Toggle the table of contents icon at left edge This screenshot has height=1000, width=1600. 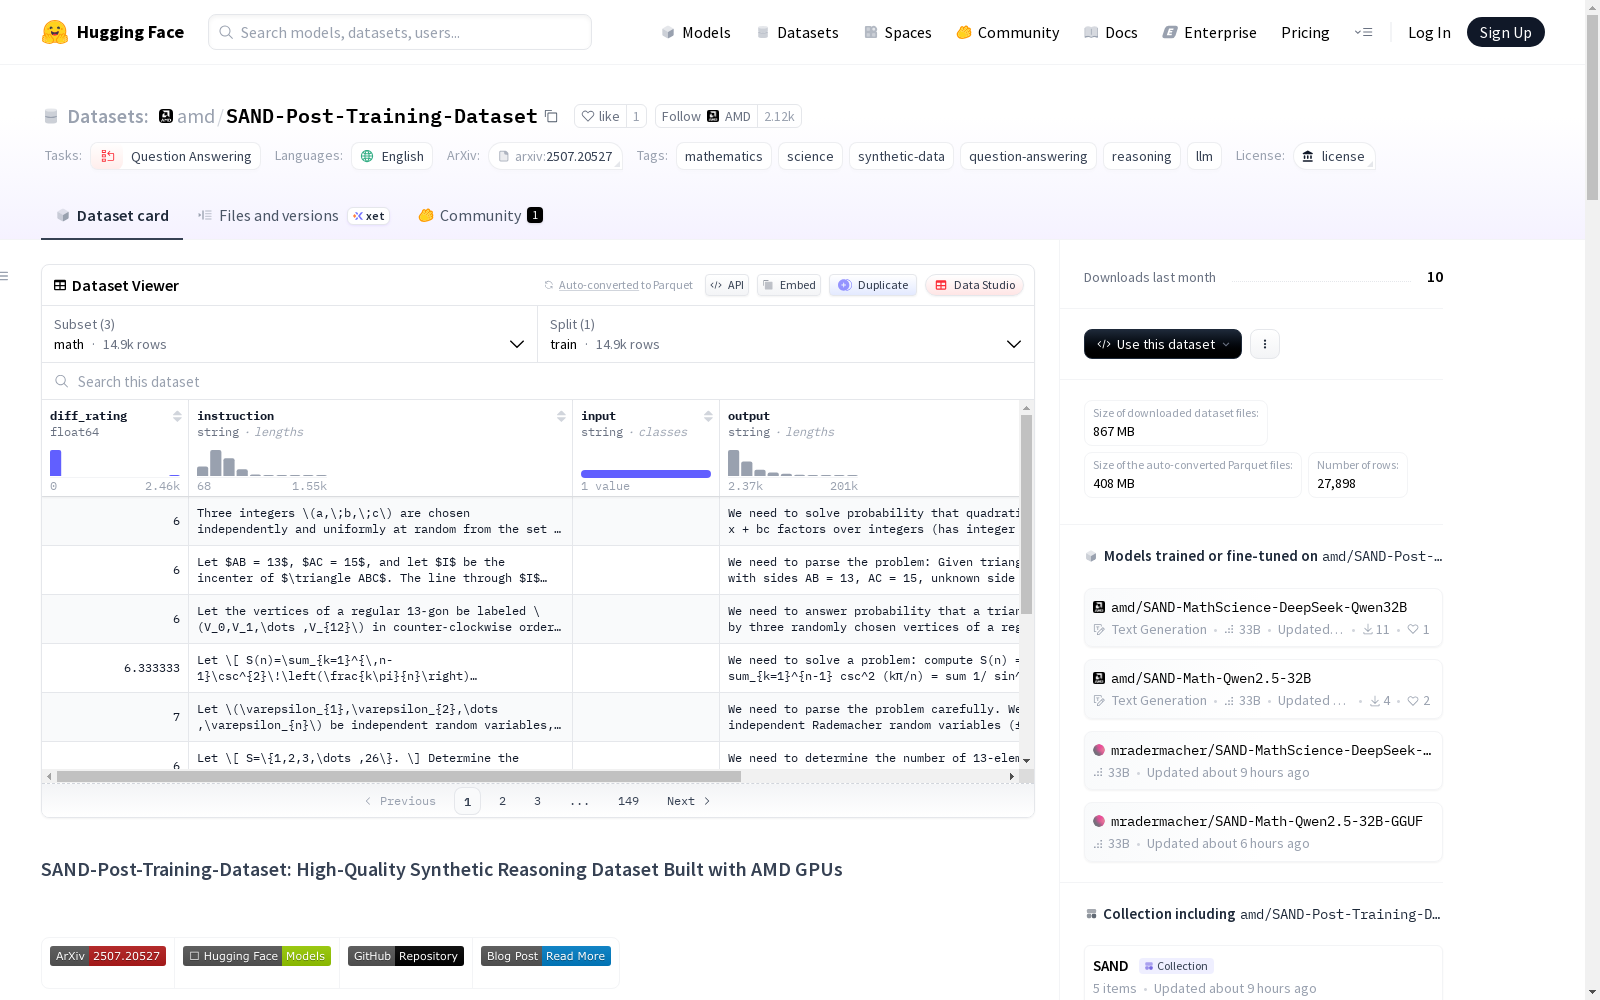(x=4, y=276)
